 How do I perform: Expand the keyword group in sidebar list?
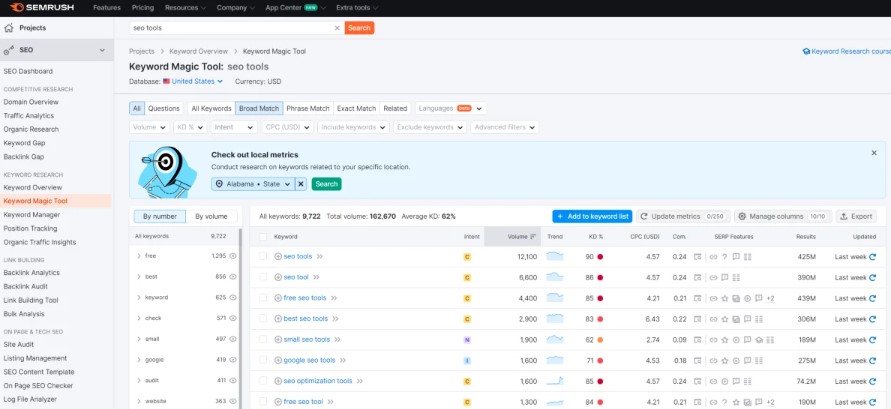pos(139,297)
